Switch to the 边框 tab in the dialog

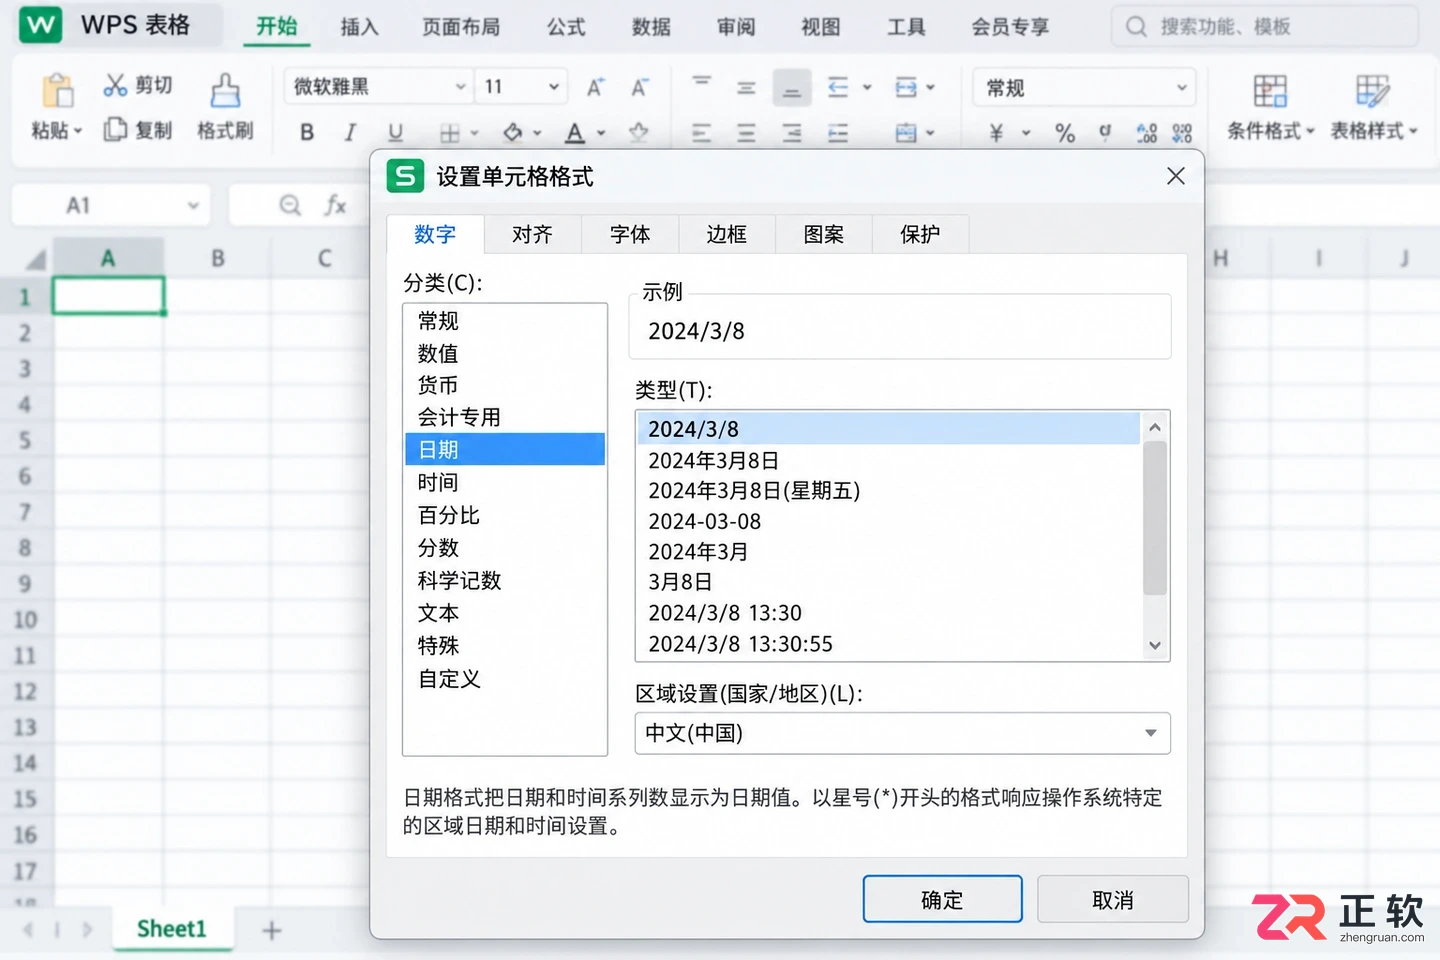(727, 234)
